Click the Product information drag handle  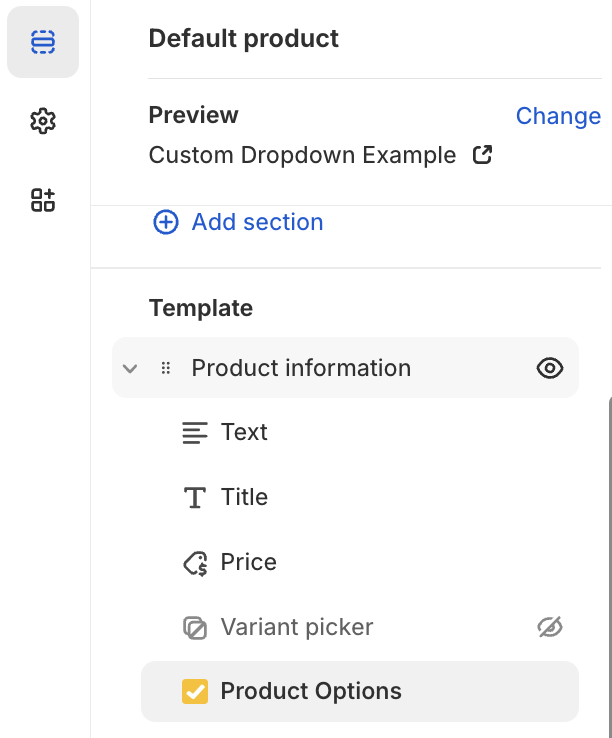click(166, 368)
